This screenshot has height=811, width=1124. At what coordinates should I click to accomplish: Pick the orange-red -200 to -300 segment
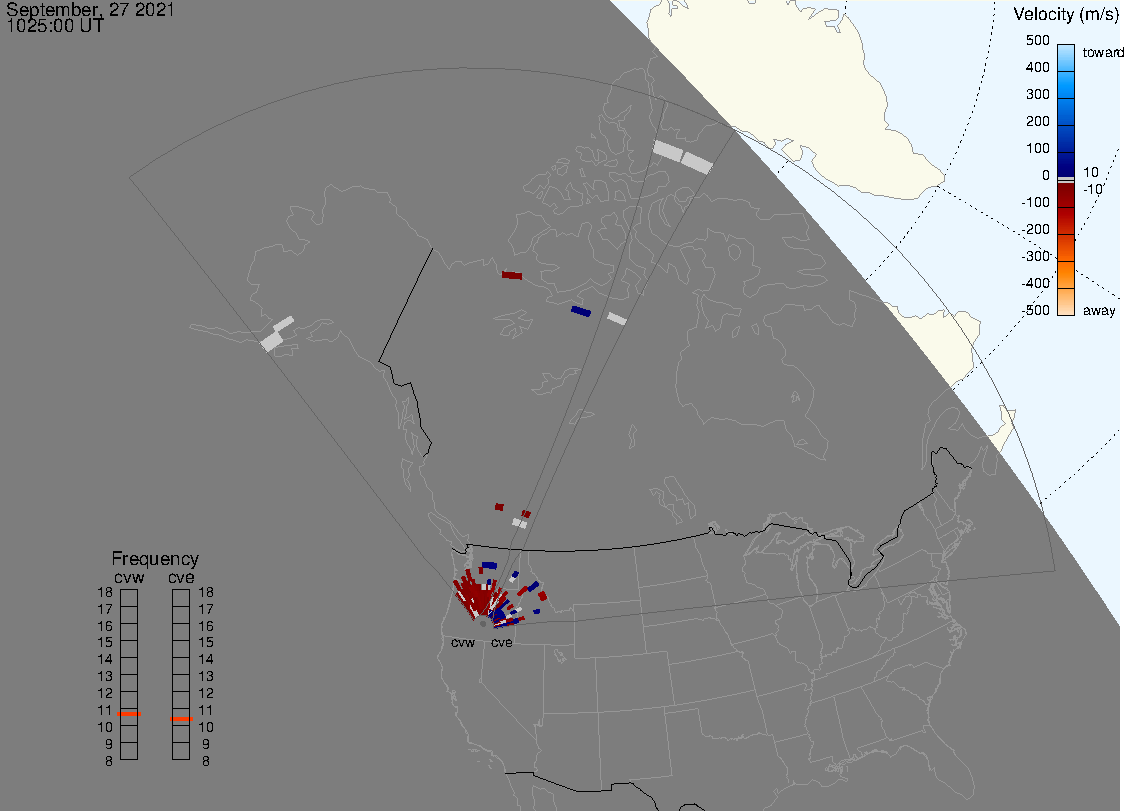1066,248
